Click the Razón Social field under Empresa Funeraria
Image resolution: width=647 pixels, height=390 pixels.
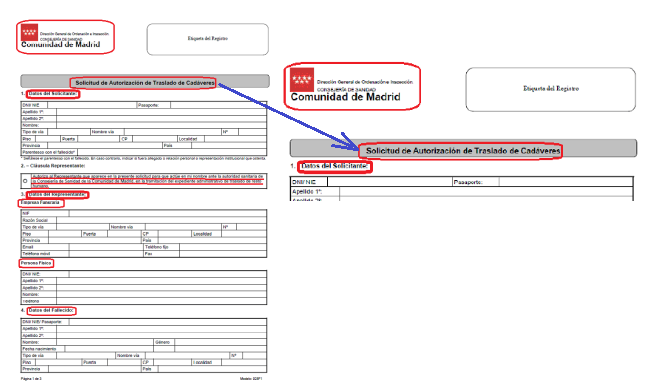click(x=162, y=220)
